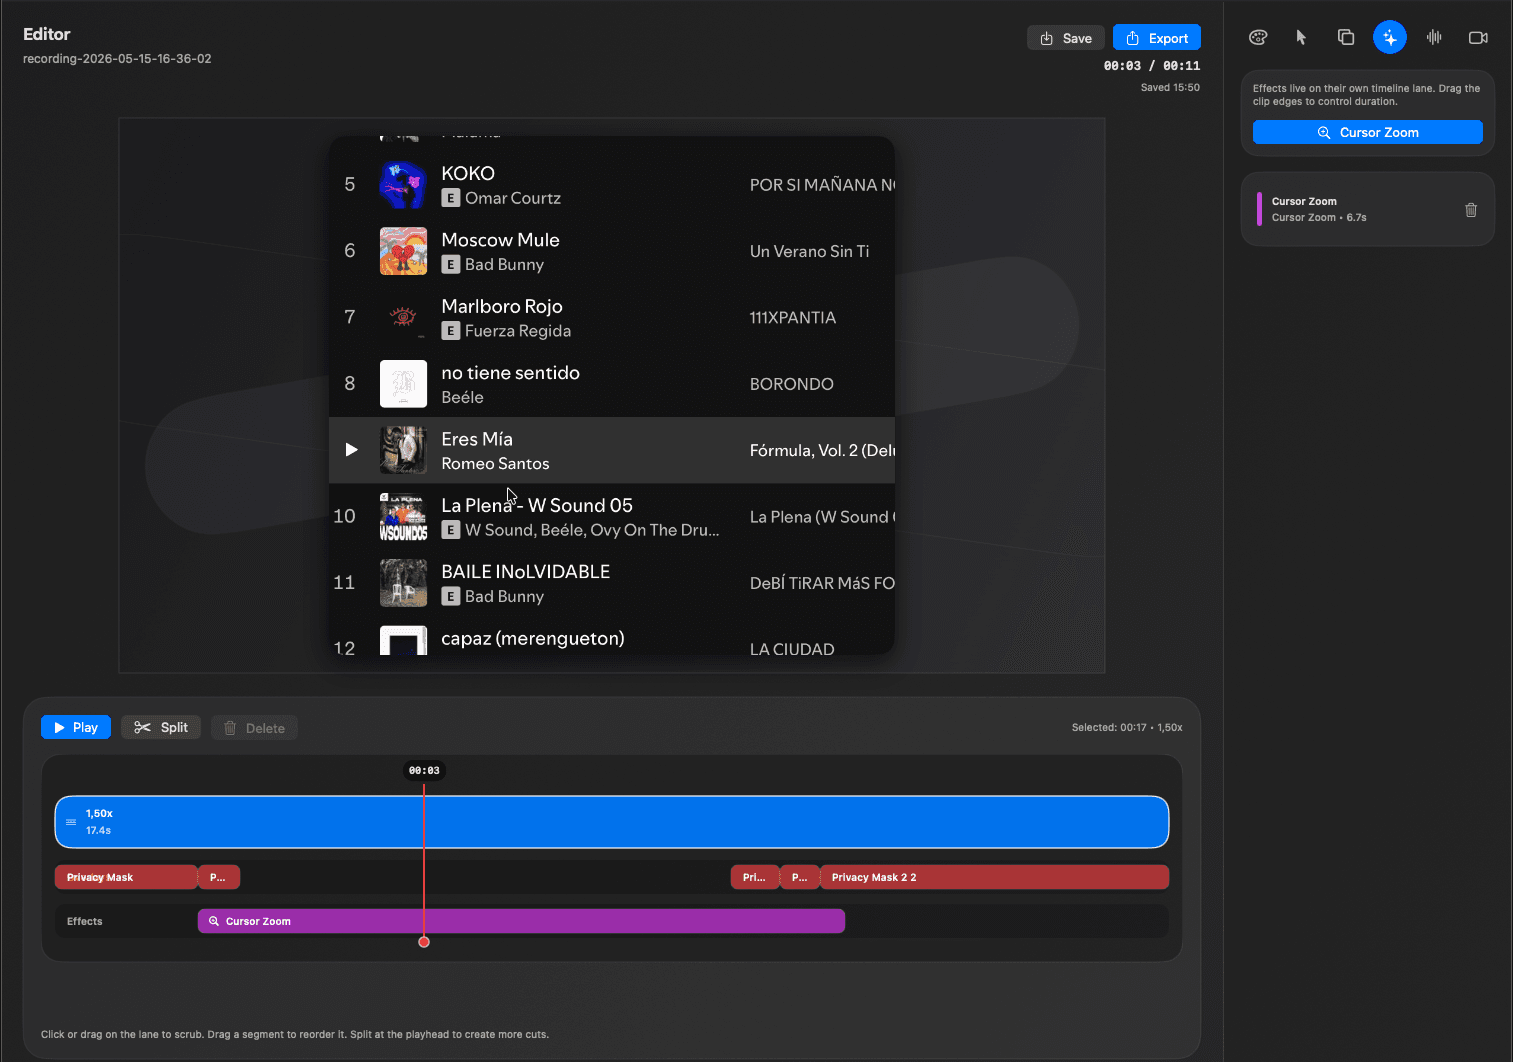This screenshot has height=1062, width=1513.
Task: Click the 'Fuerza Regida' artist name
Action: point(518,331)
